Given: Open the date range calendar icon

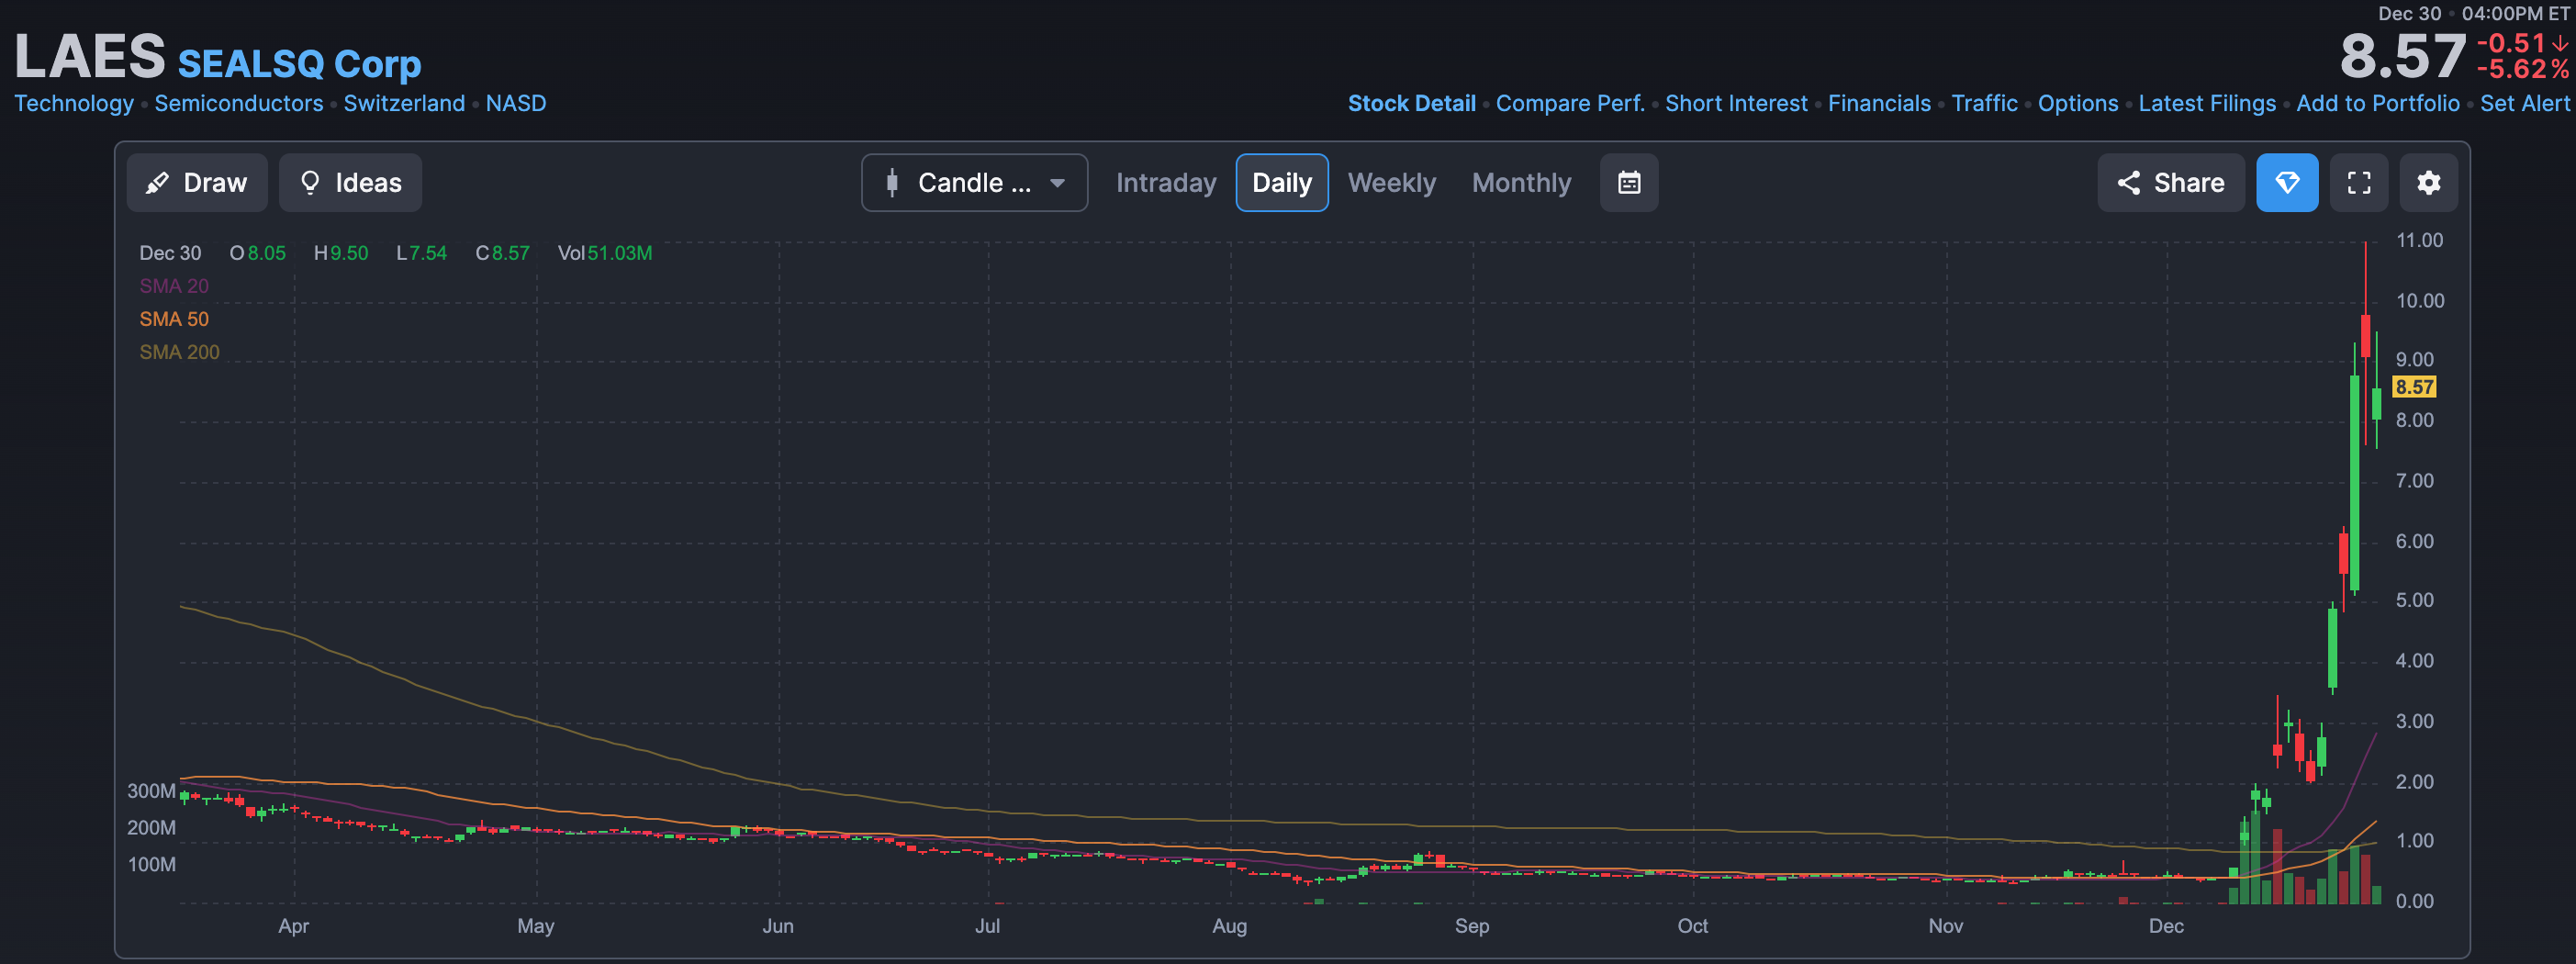Looking at the screenshot, I should point(1629,183).
